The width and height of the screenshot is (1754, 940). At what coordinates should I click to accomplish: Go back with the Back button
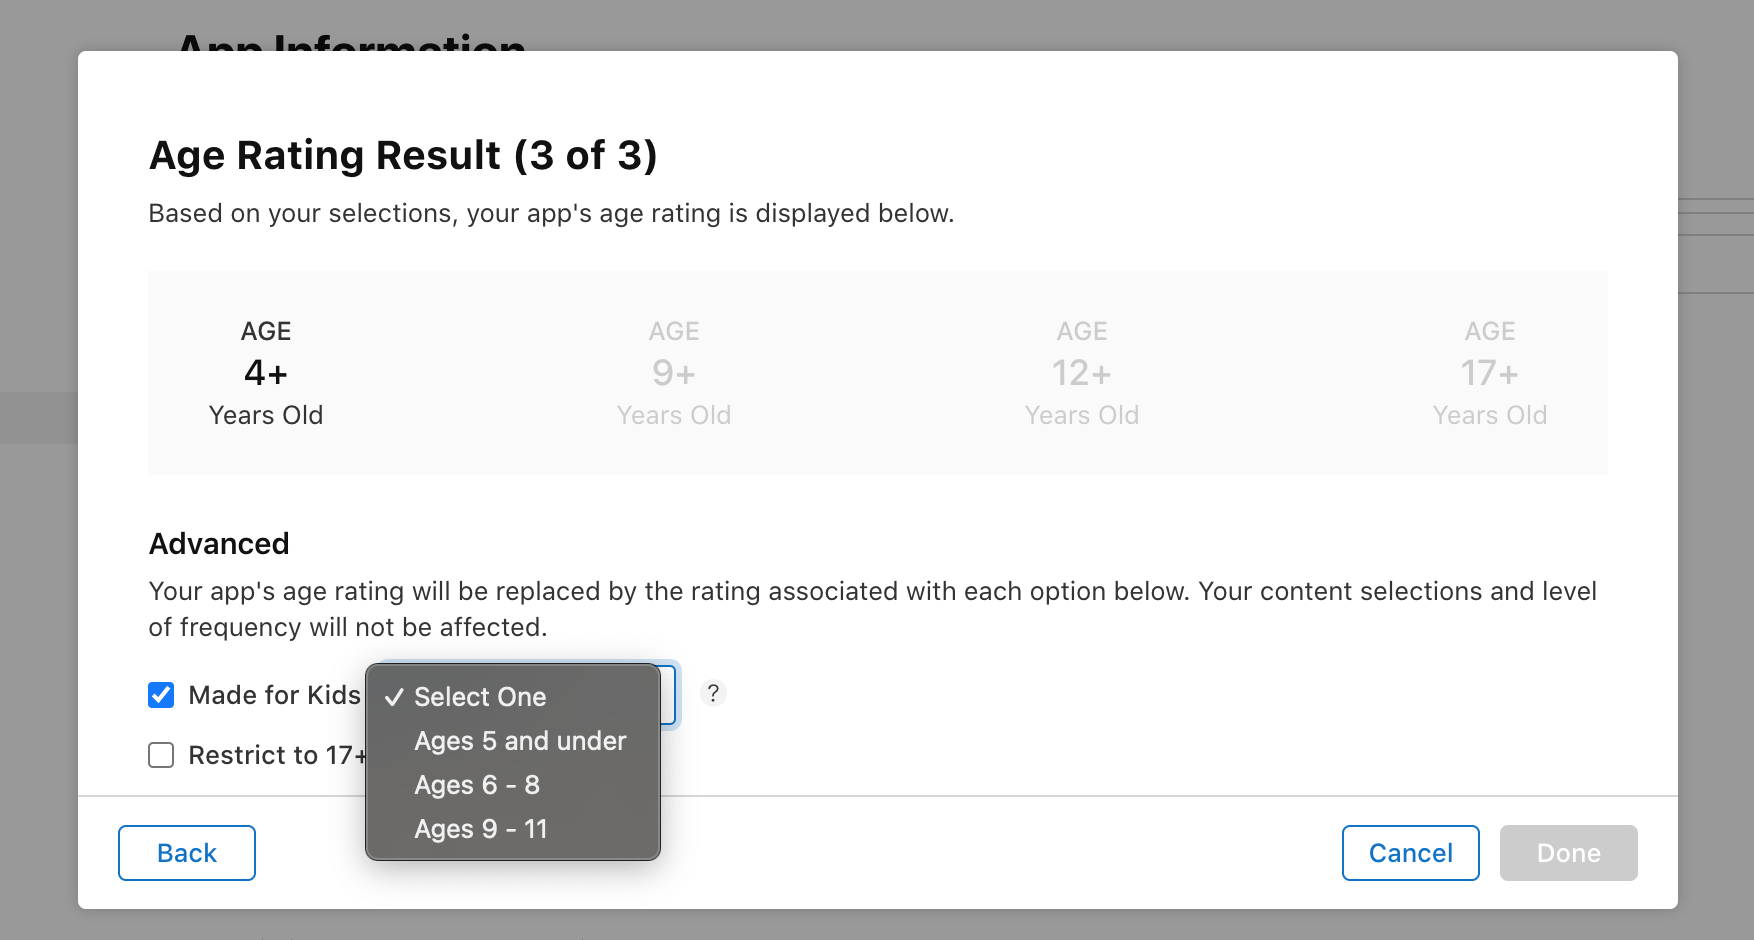(187, 853)
